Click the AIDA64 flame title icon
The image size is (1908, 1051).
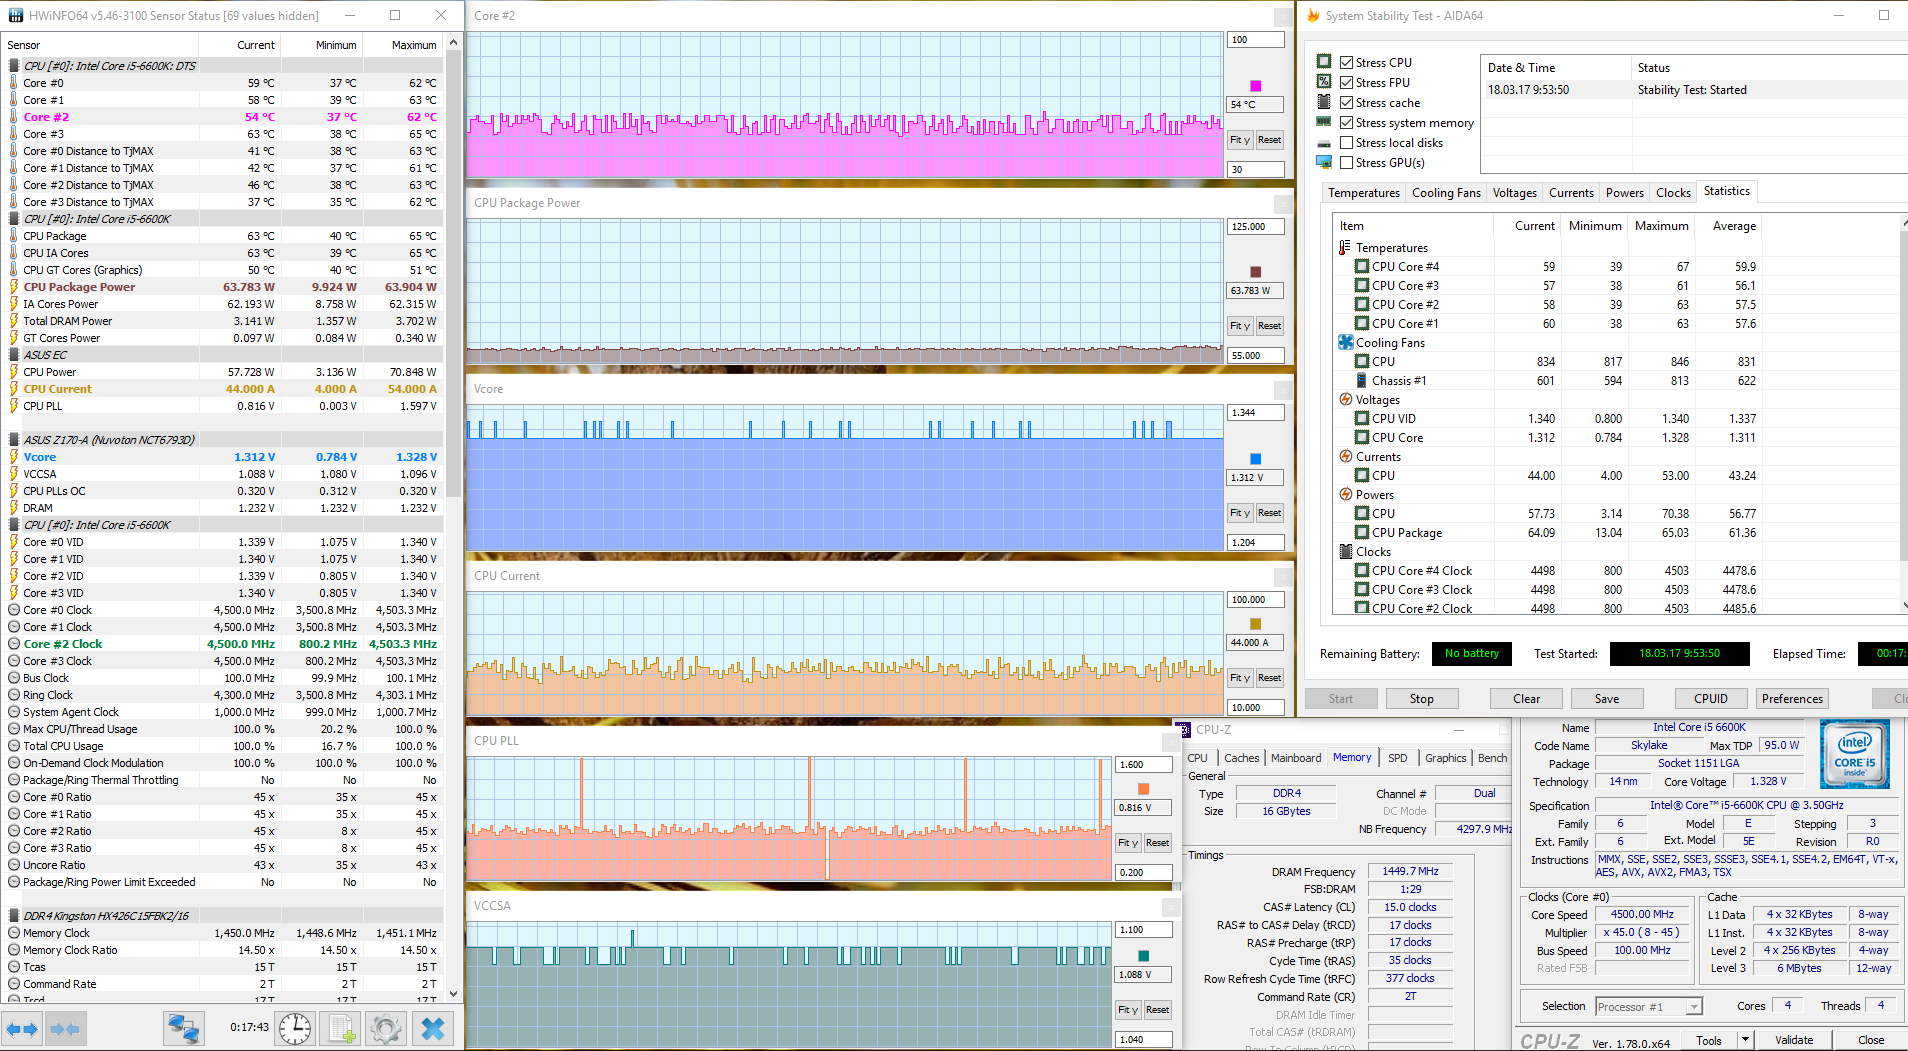pyautogui.click(x=1313, y=15)
